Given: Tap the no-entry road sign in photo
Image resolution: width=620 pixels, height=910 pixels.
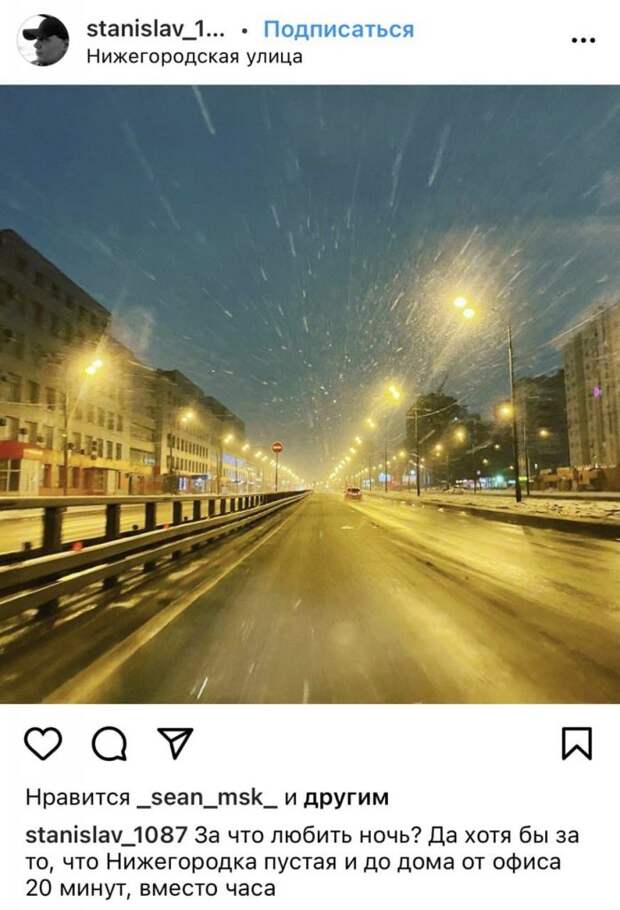Looking at the screenshot, I should pyautogui.click(x=277, y=447).
